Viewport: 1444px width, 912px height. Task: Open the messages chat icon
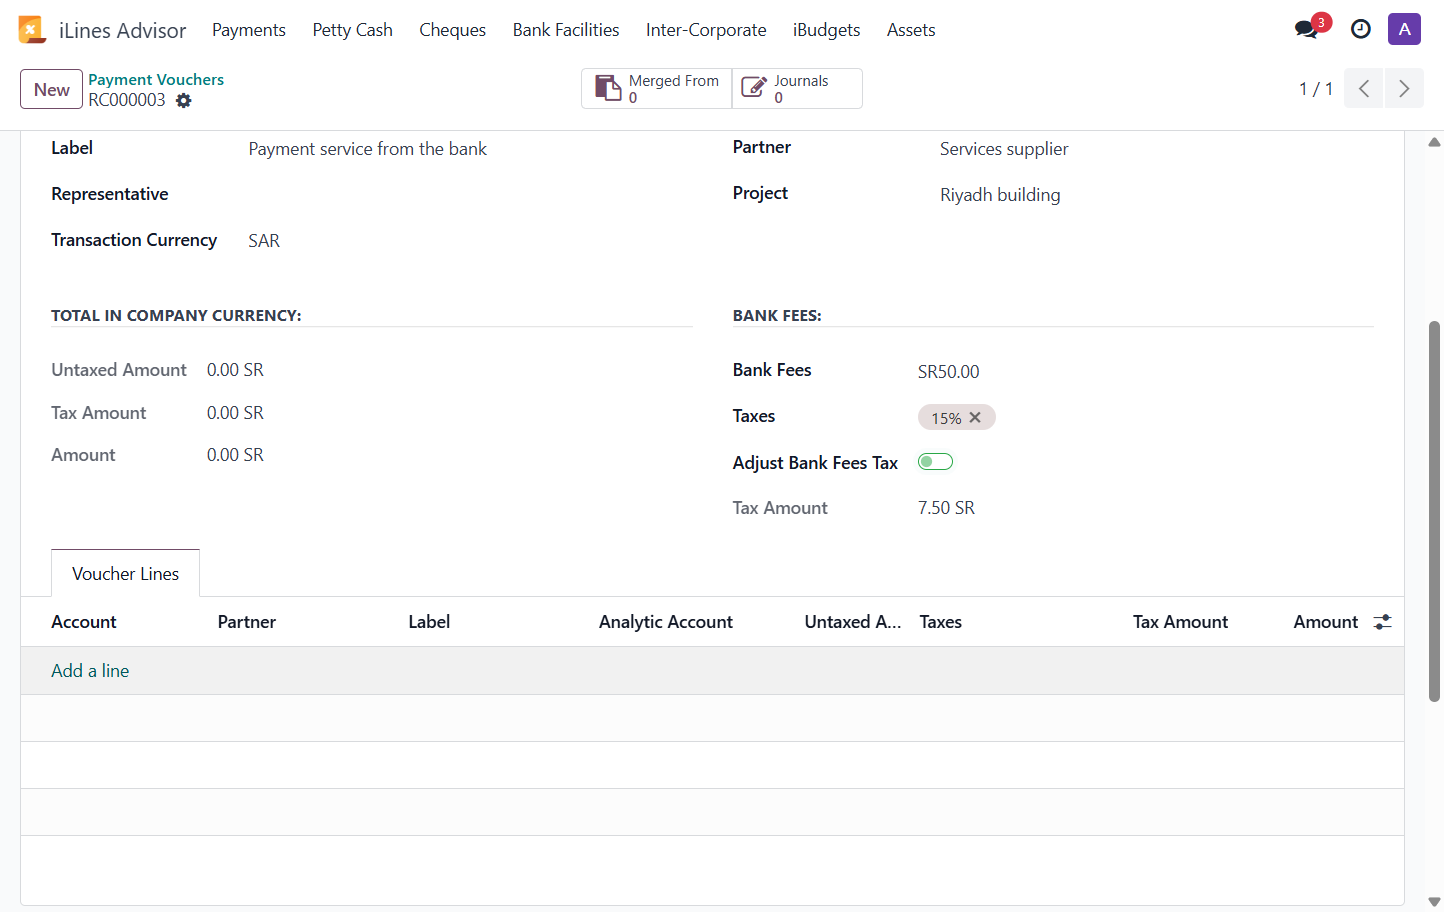1306,29
